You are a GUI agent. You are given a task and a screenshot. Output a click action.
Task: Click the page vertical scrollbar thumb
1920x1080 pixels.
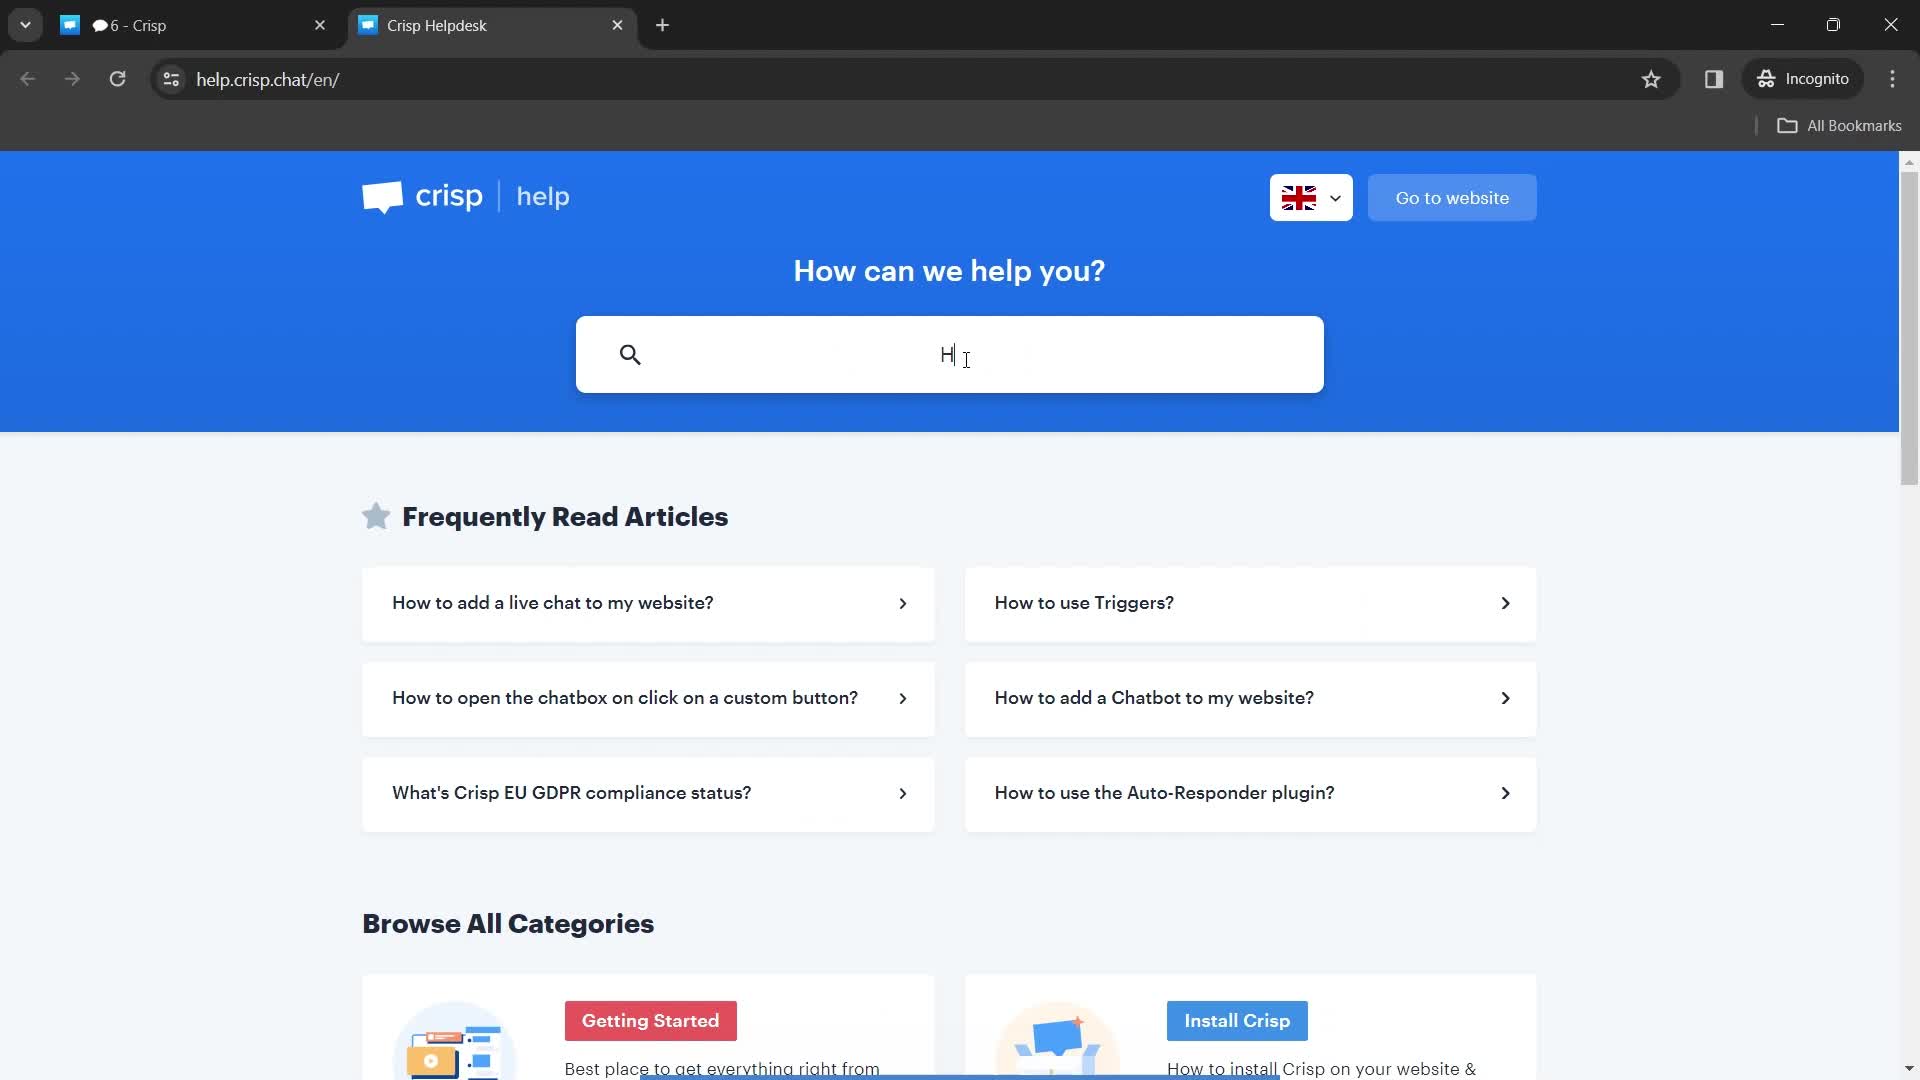(x=1909, y=328)
